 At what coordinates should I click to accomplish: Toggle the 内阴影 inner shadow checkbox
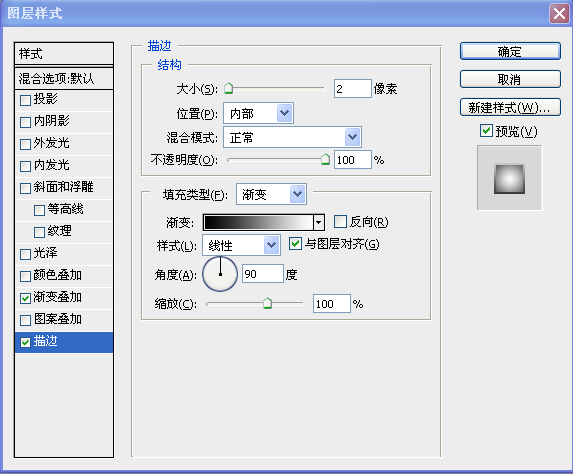pyautogui.click(x=25, y=122)
